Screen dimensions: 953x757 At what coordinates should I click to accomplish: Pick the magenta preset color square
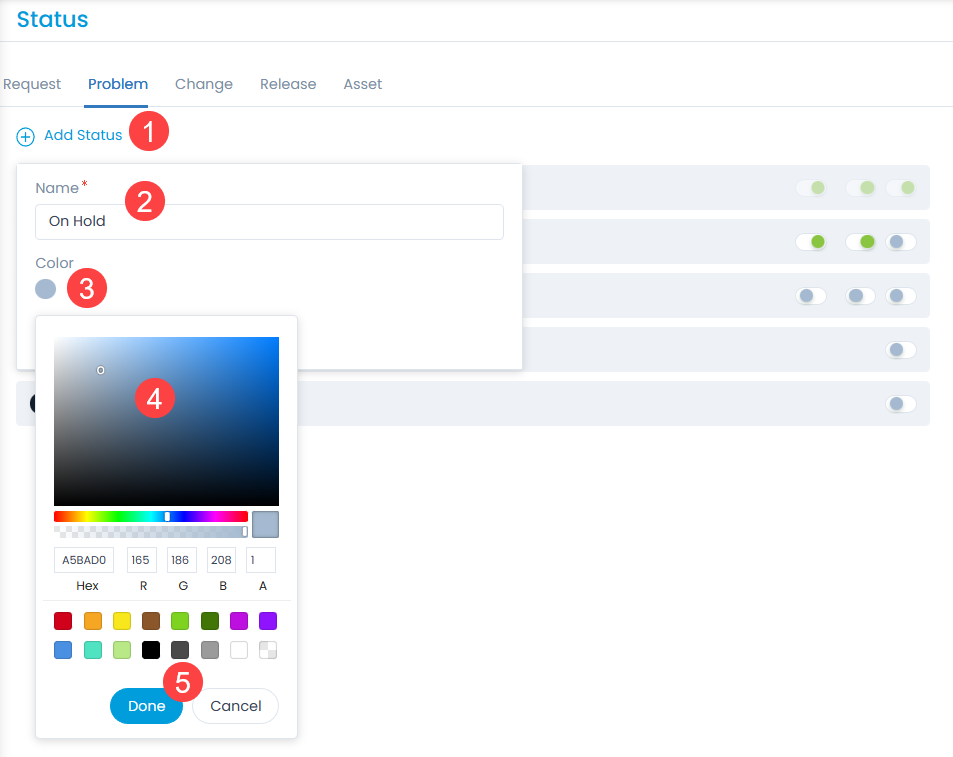[x=239, y=620]
